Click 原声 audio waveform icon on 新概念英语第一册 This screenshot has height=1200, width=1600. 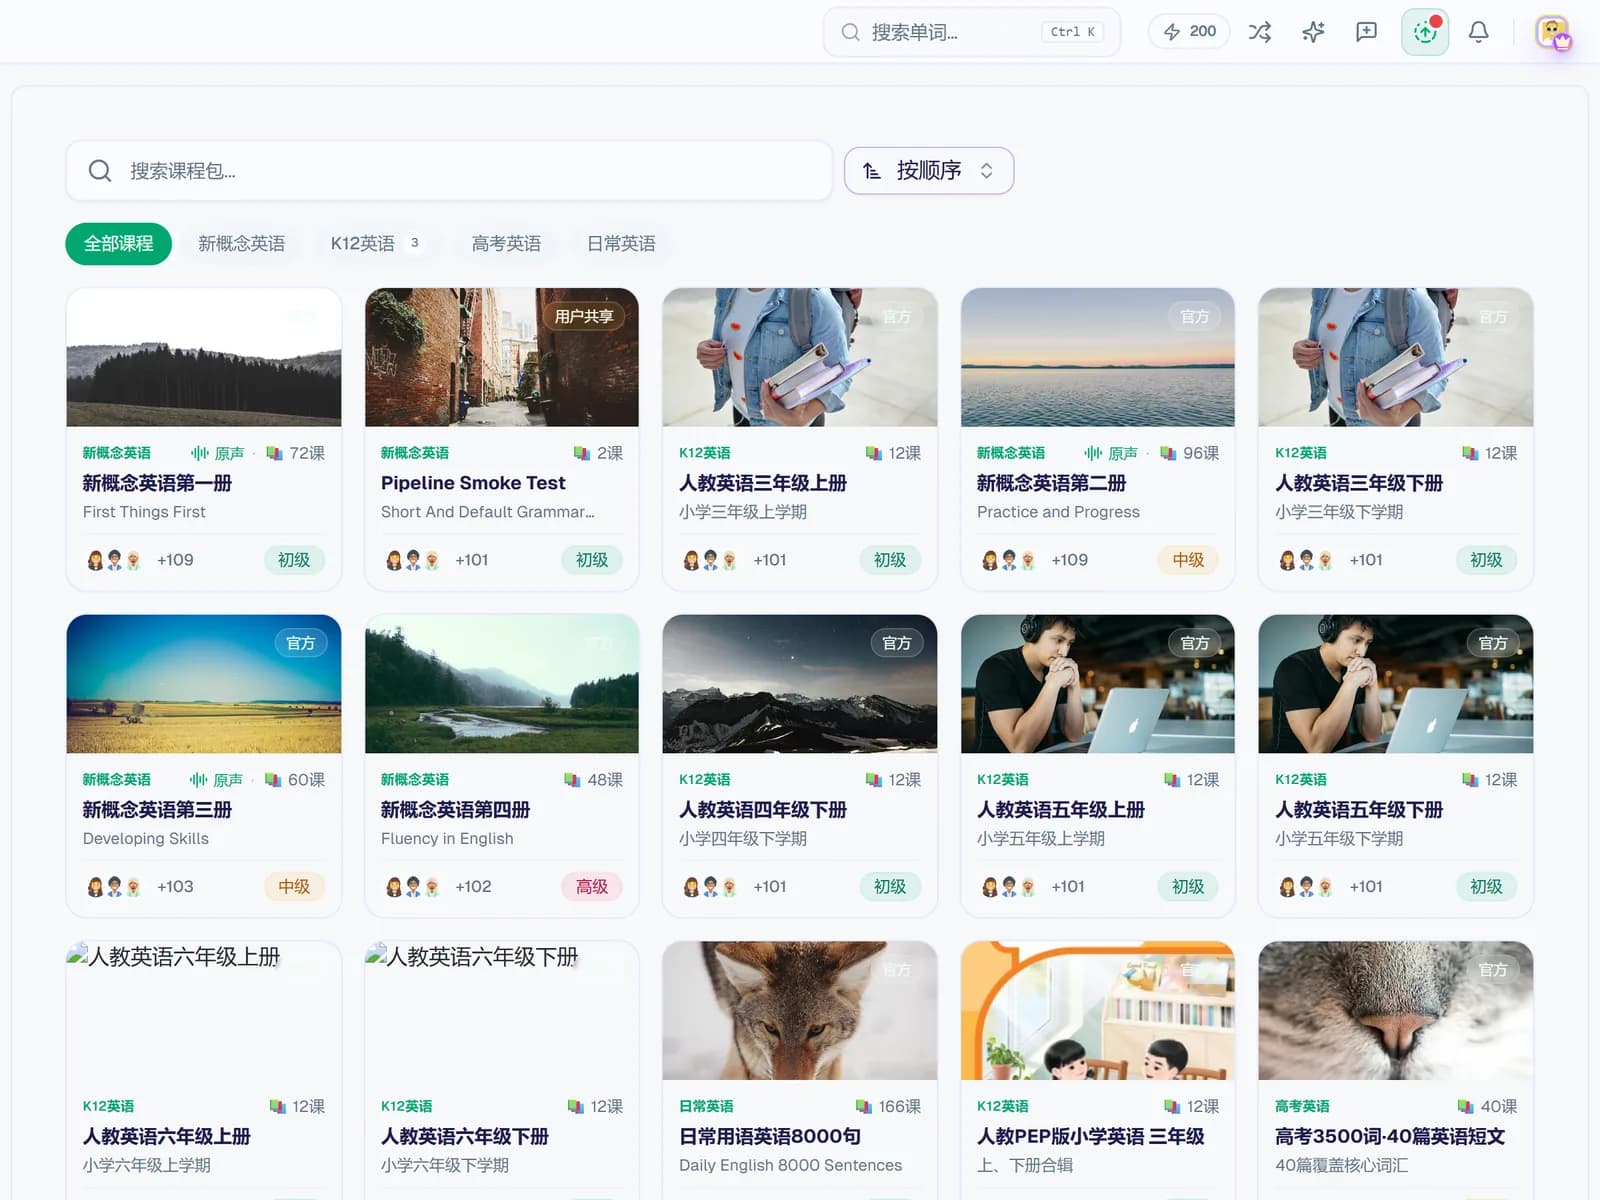point(200,453)
